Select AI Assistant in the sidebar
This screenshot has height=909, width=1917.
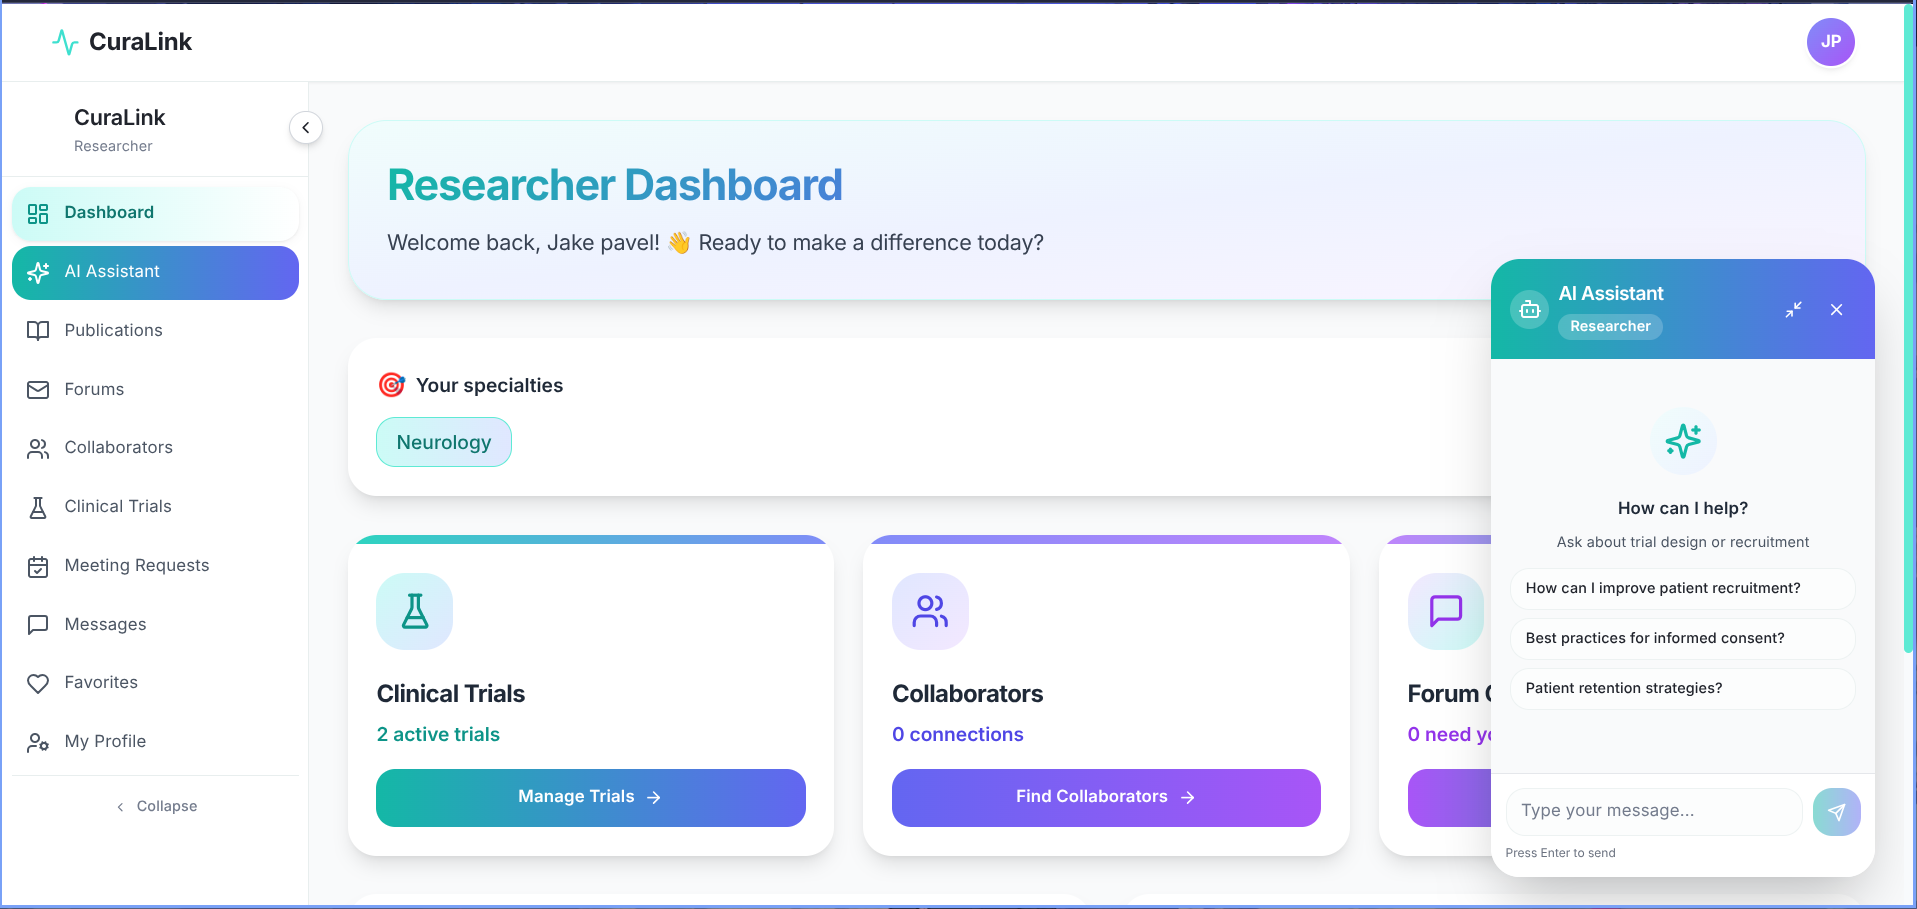click(155, 272)
